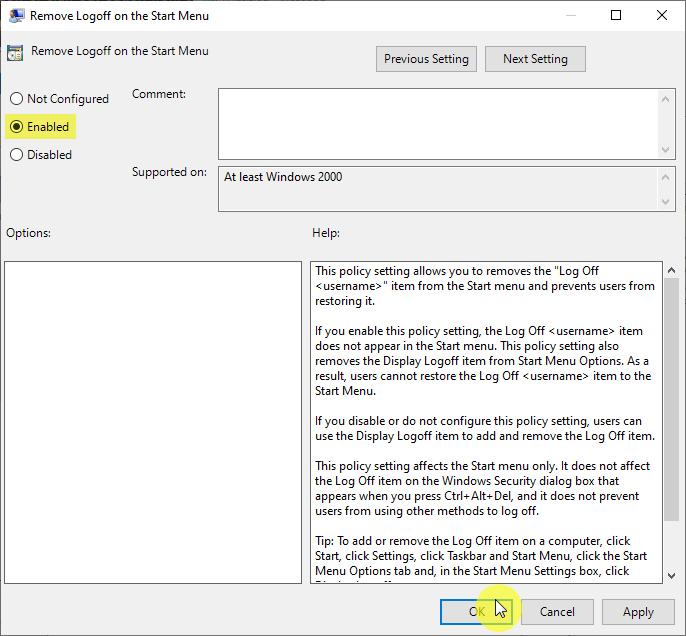This screenshot has height=636, width=686.
Task: Maximize the policy setting window
Action: (x=616, y=16)
